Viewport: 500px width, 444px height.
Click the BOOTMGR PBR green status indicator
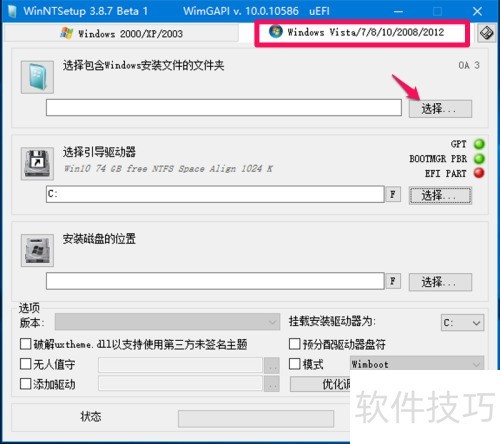coord(479,158)
